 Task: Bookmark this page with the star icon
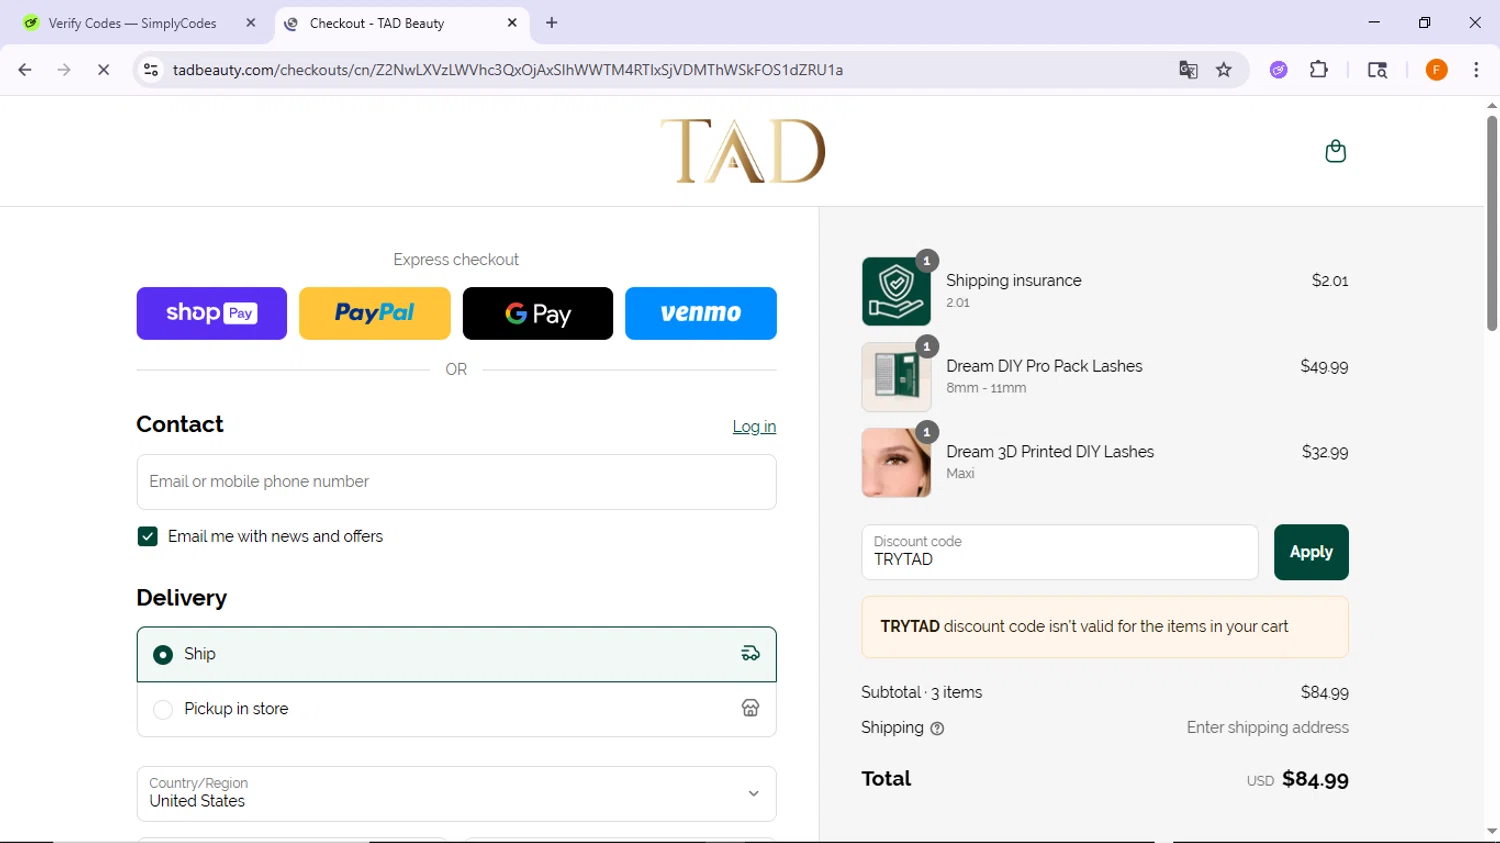coord(1224,70)
